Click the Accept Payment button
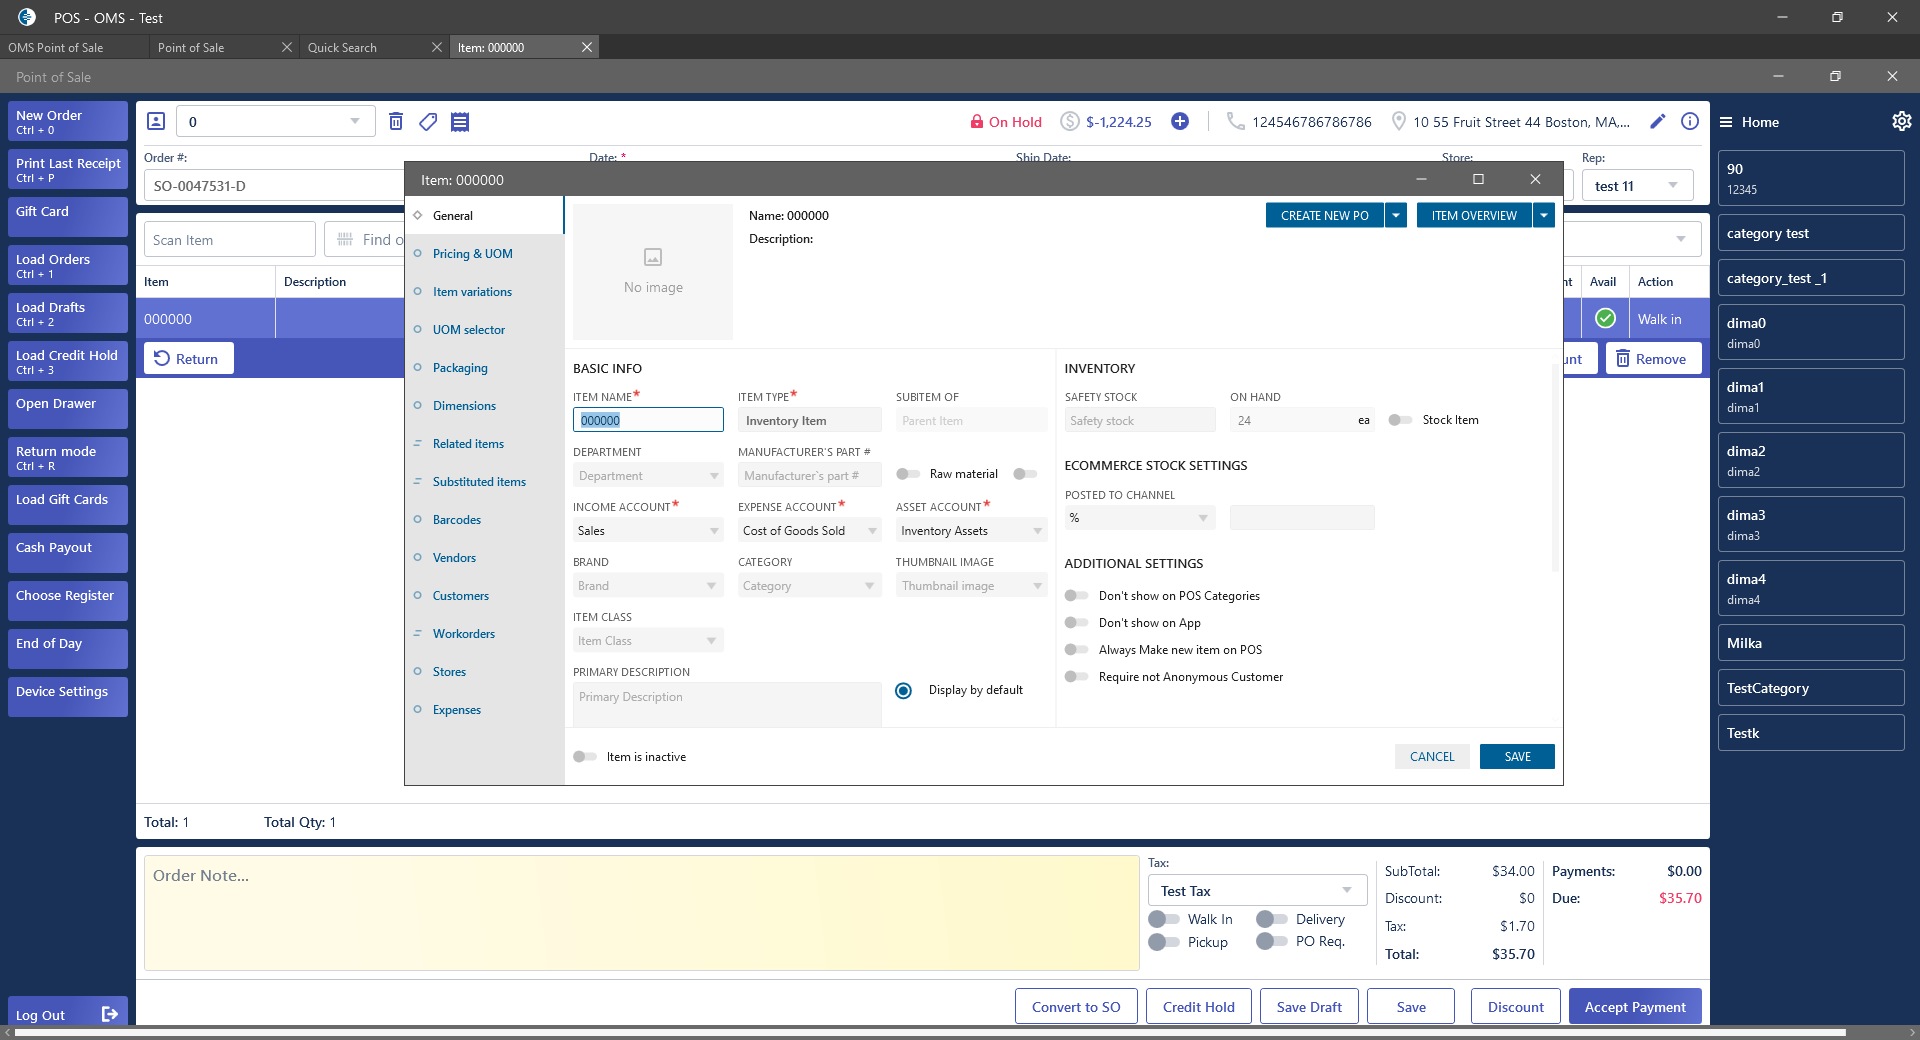Viewport: 1920px width, 1040px height. pyautogui.click(x=1635, y=1007)
